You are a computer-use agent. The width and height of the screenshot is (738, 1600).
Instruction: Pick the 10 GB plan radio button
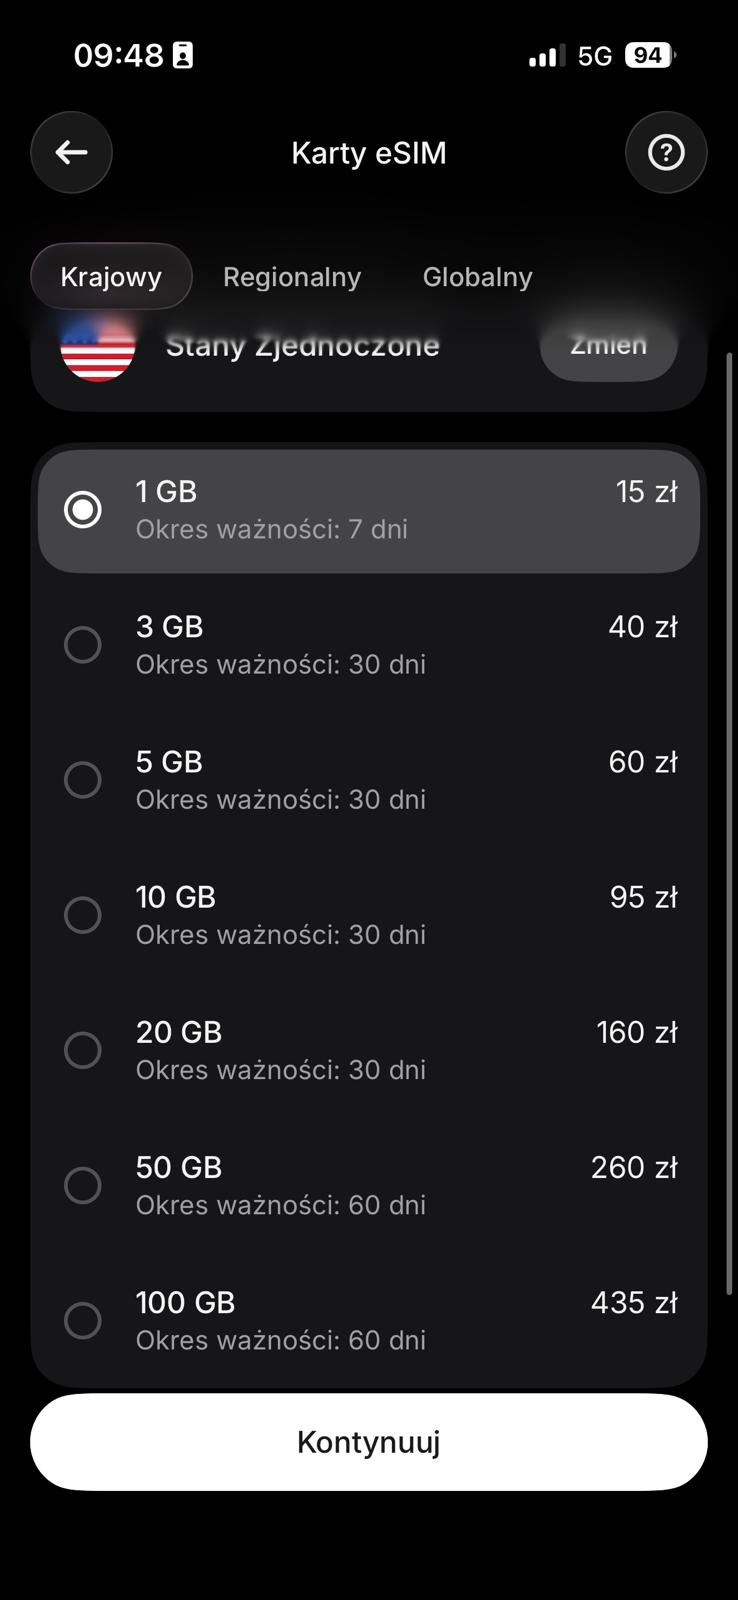pyautogui.click(x=83, y=915)
